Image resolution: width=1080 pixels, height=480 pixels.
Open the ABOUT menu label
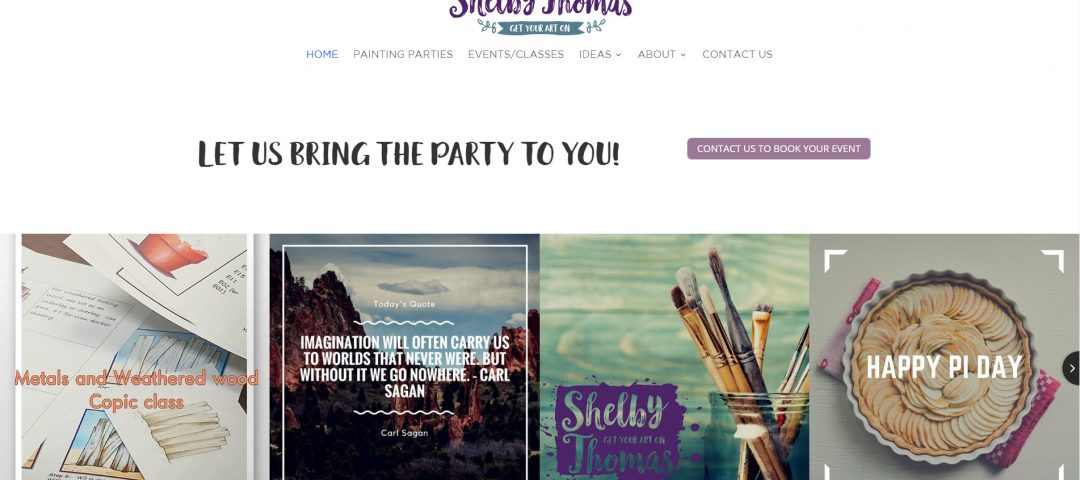tap(656, 54)
